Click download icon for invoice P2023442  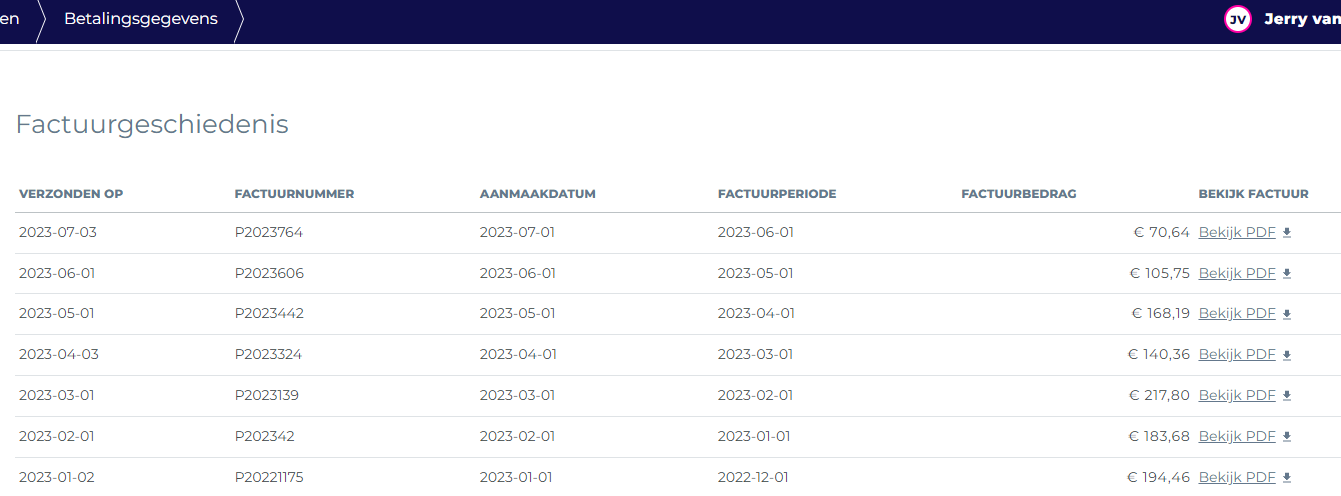click(x=1287, y=314)
